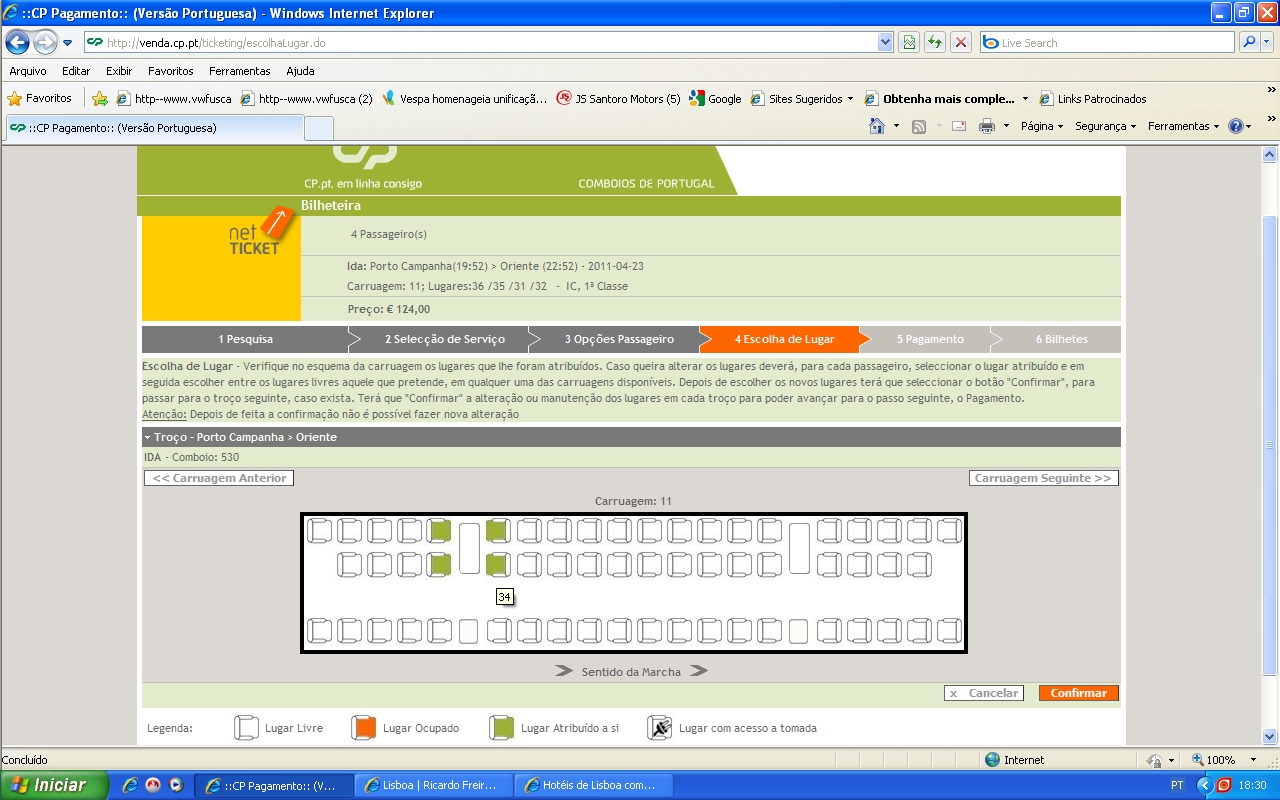Click the Live Search magnifier button
Viewport: 1280px width, 800px height.
1249,43
